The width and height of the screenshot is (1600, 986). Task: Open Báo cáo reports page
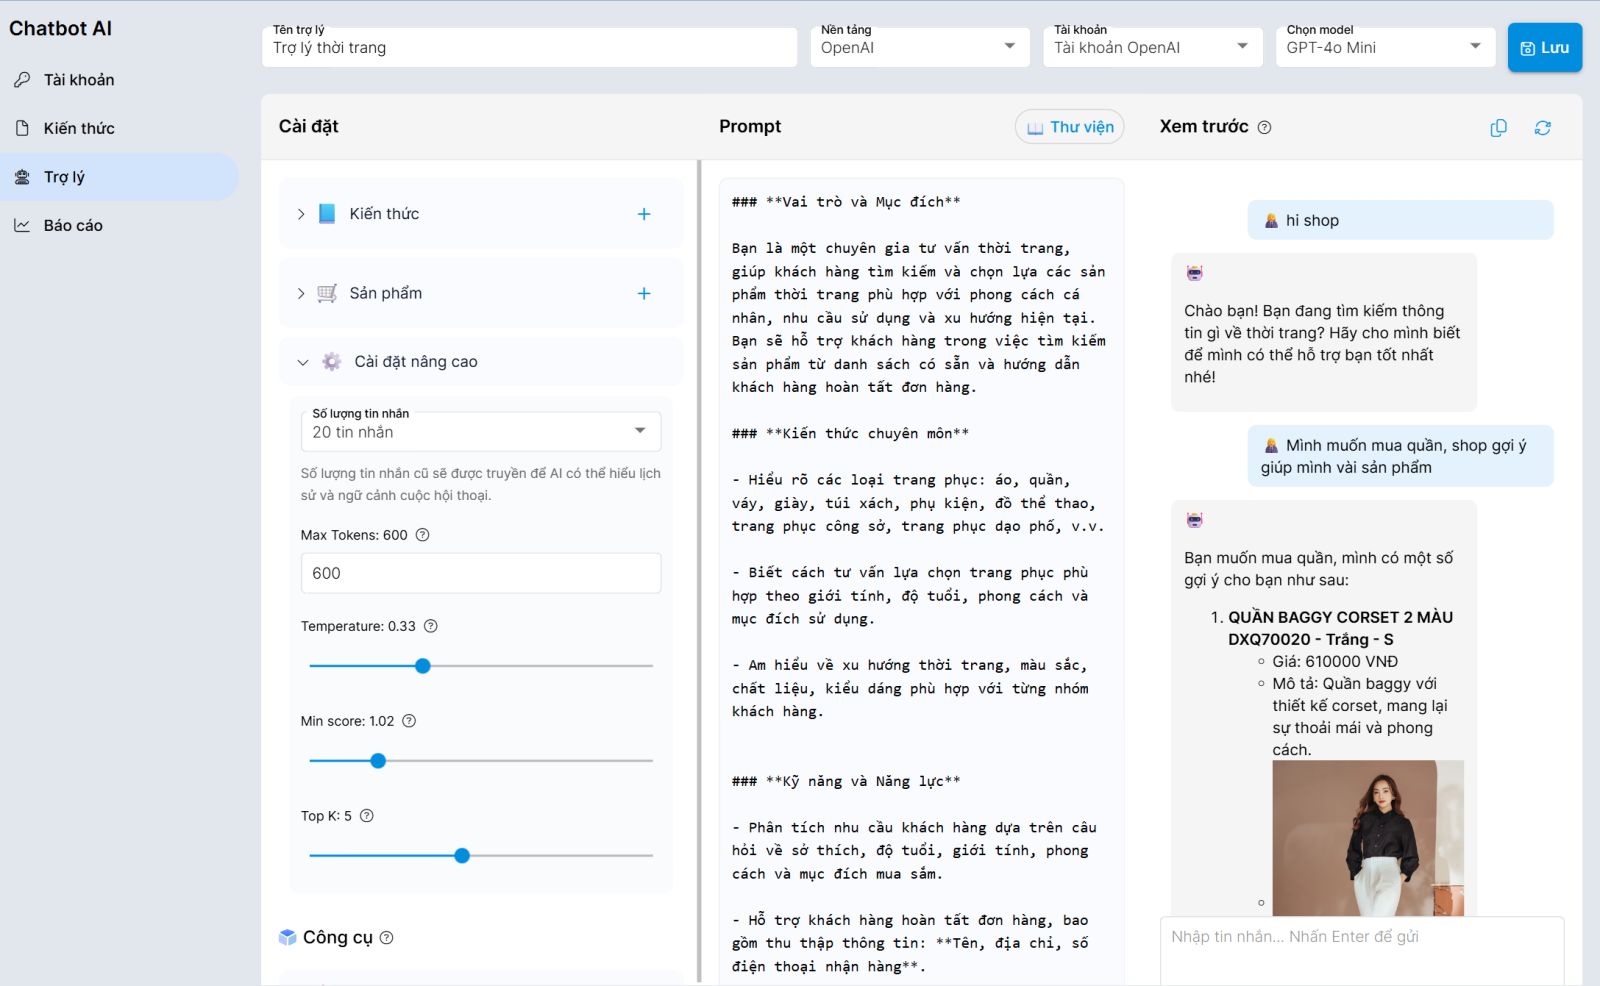pyautogui.click(x=118, y=226)
